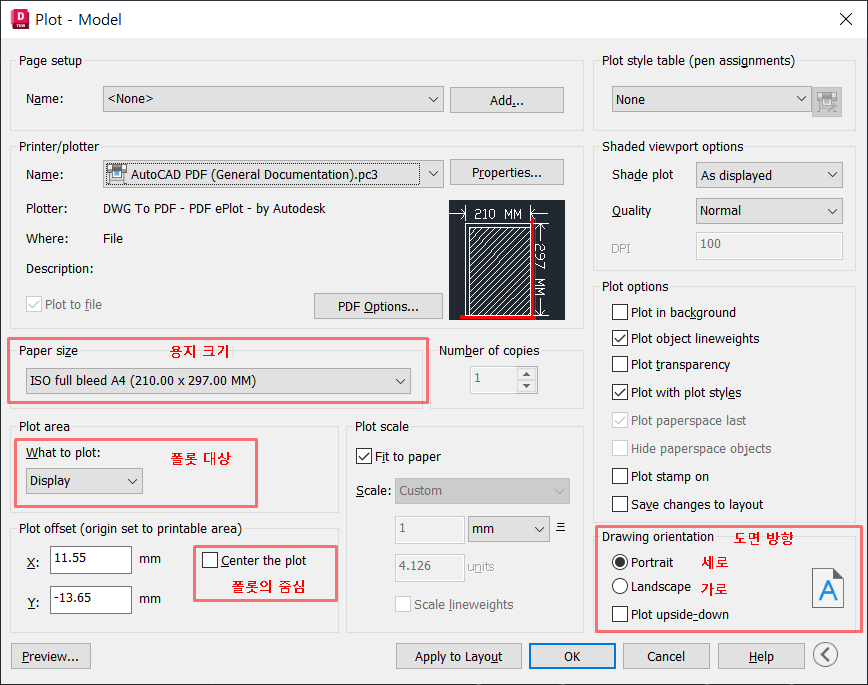Open the Scale Custom dropdown

[482, 491]
